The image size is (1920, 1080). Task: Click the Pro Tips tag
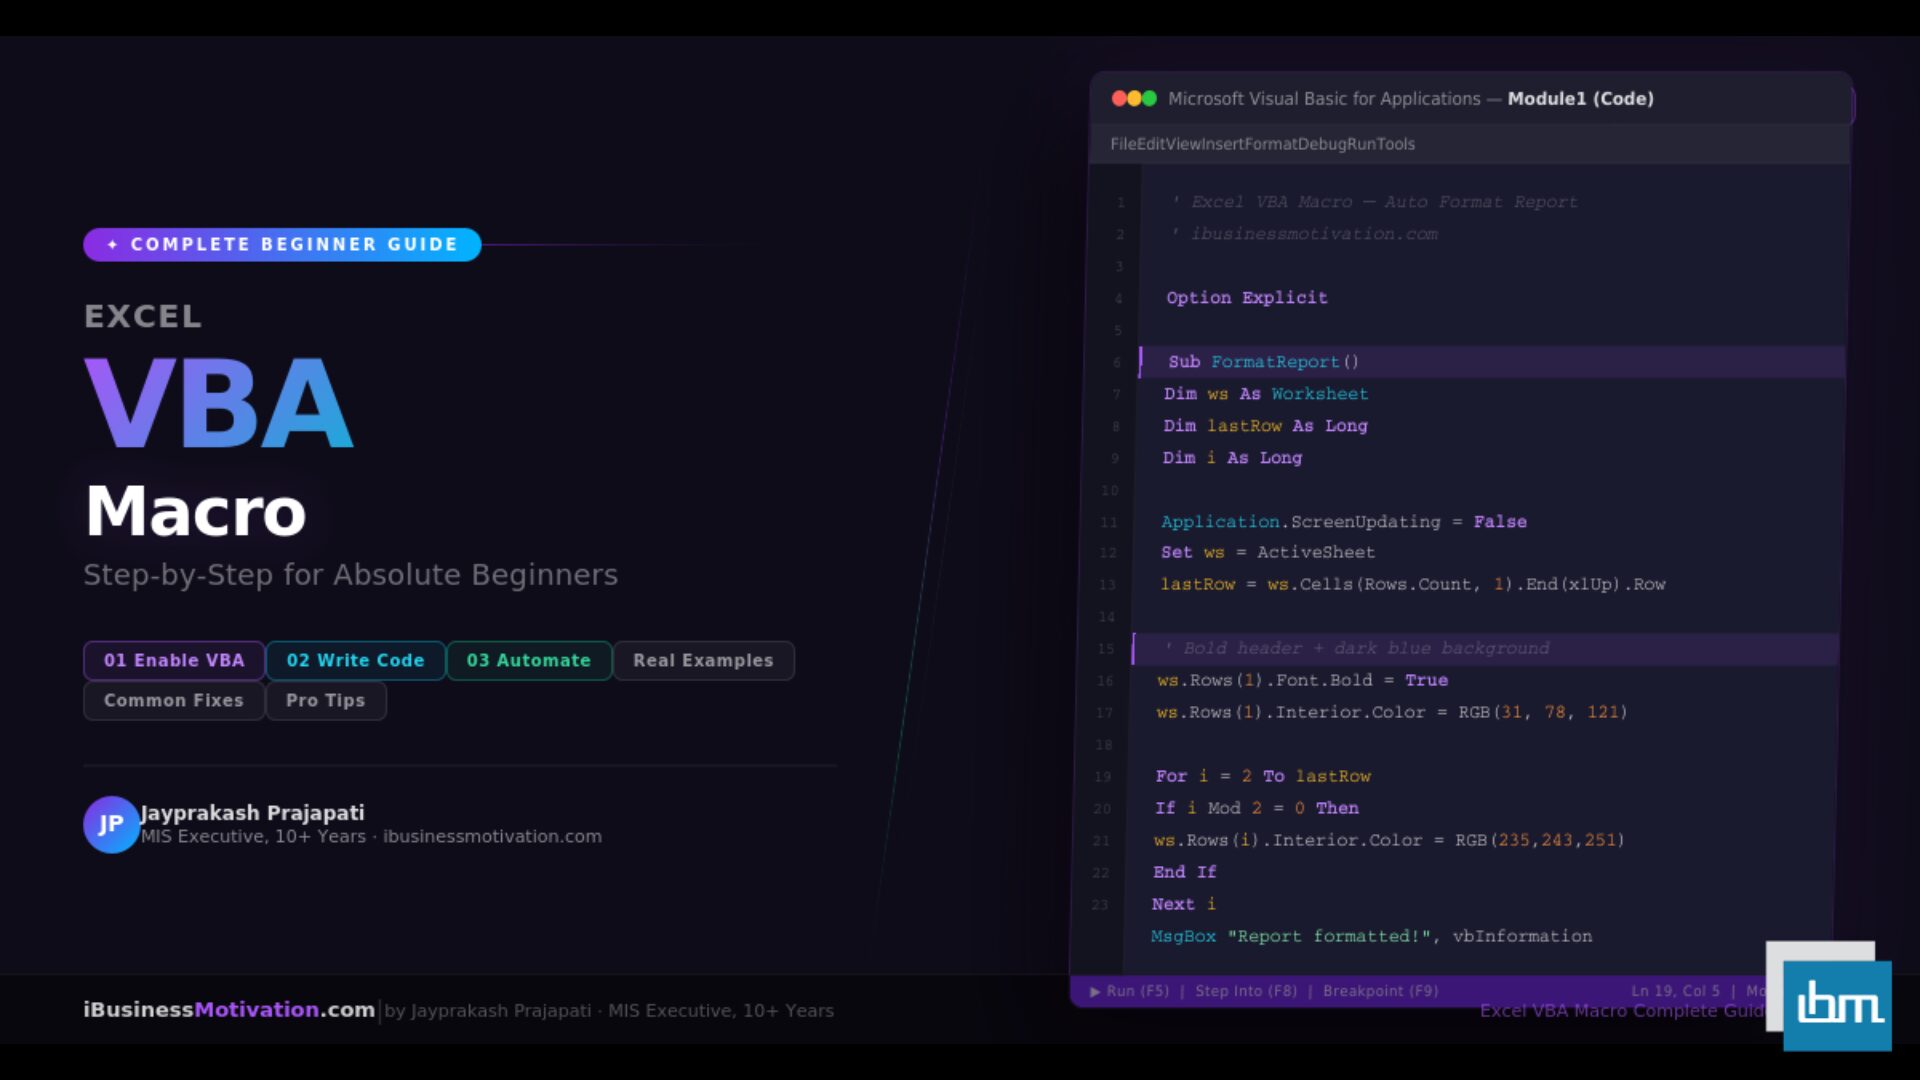tap(325, 701)
